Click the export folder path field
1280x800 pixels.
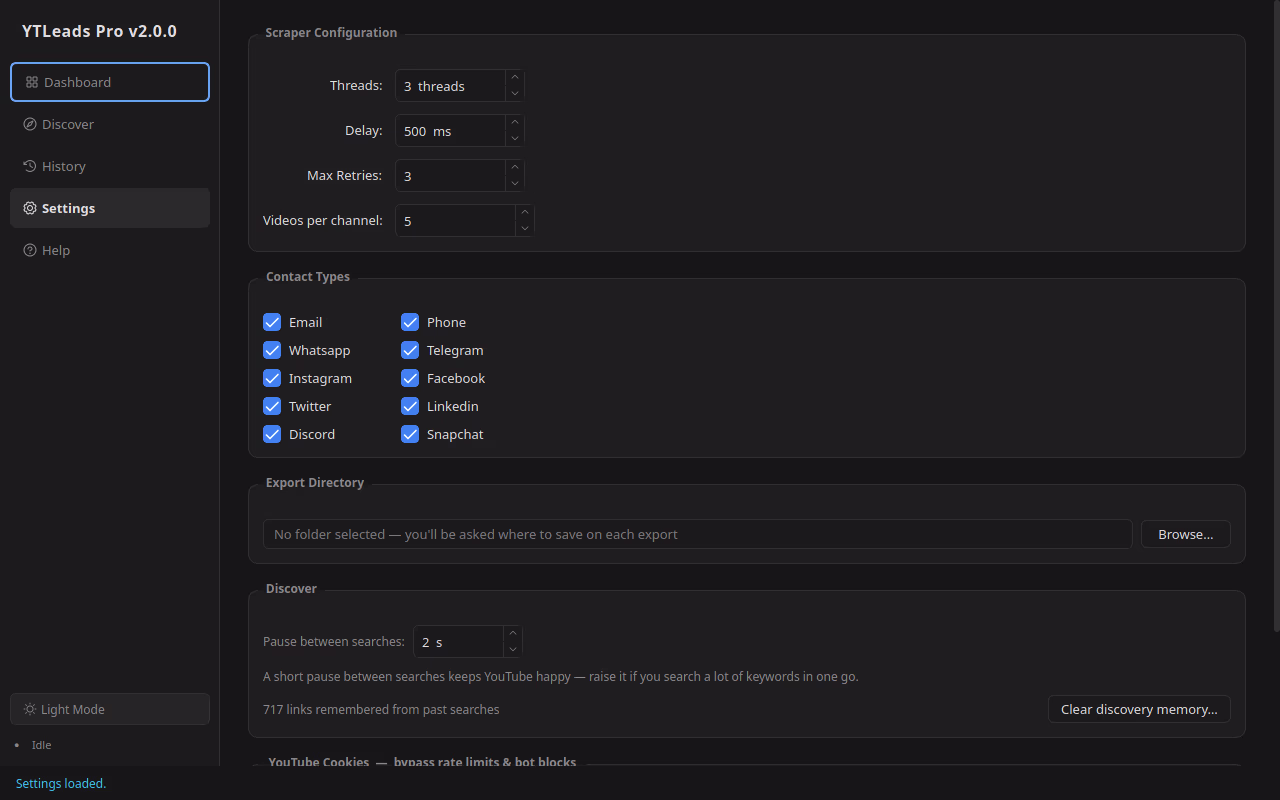pyautogui.click(x=698, y=534)
